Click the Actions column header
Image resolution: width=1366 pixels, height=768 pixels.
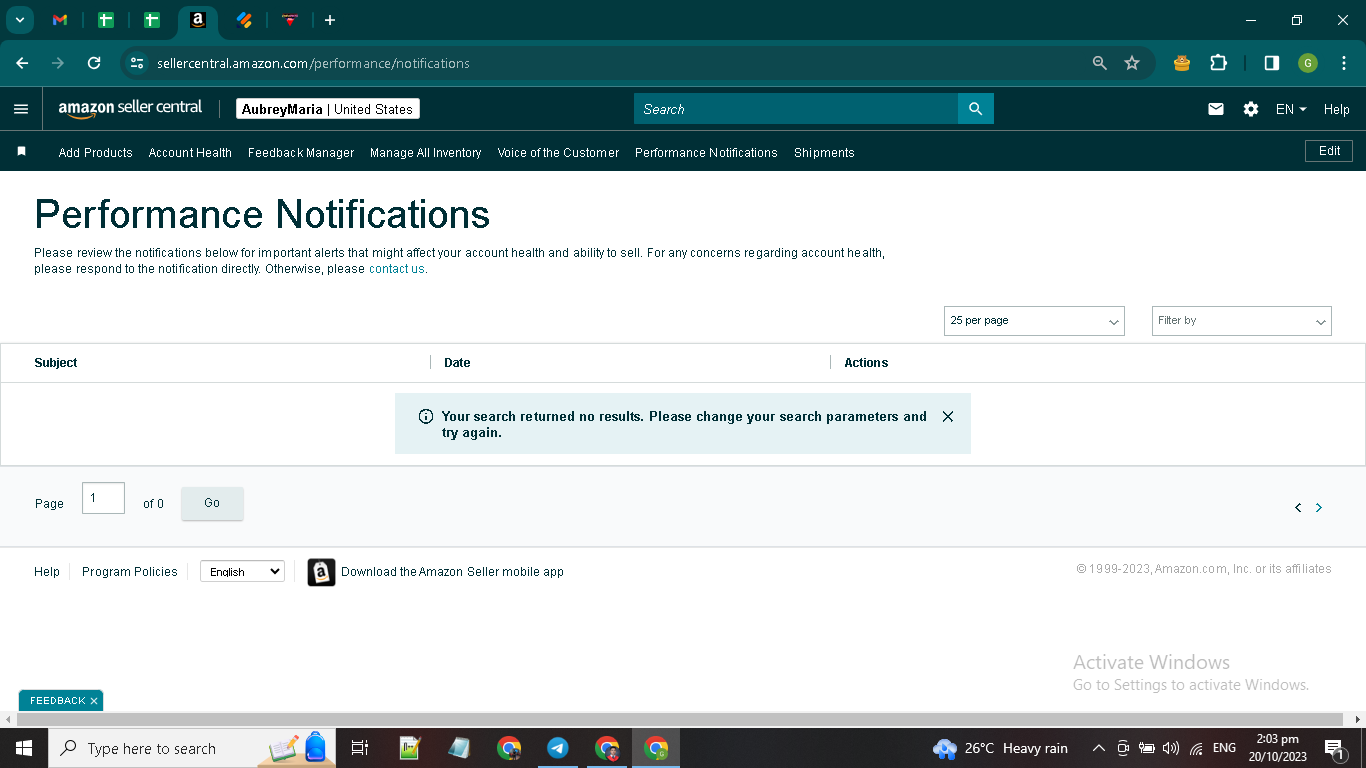click(x=866, y=363)
